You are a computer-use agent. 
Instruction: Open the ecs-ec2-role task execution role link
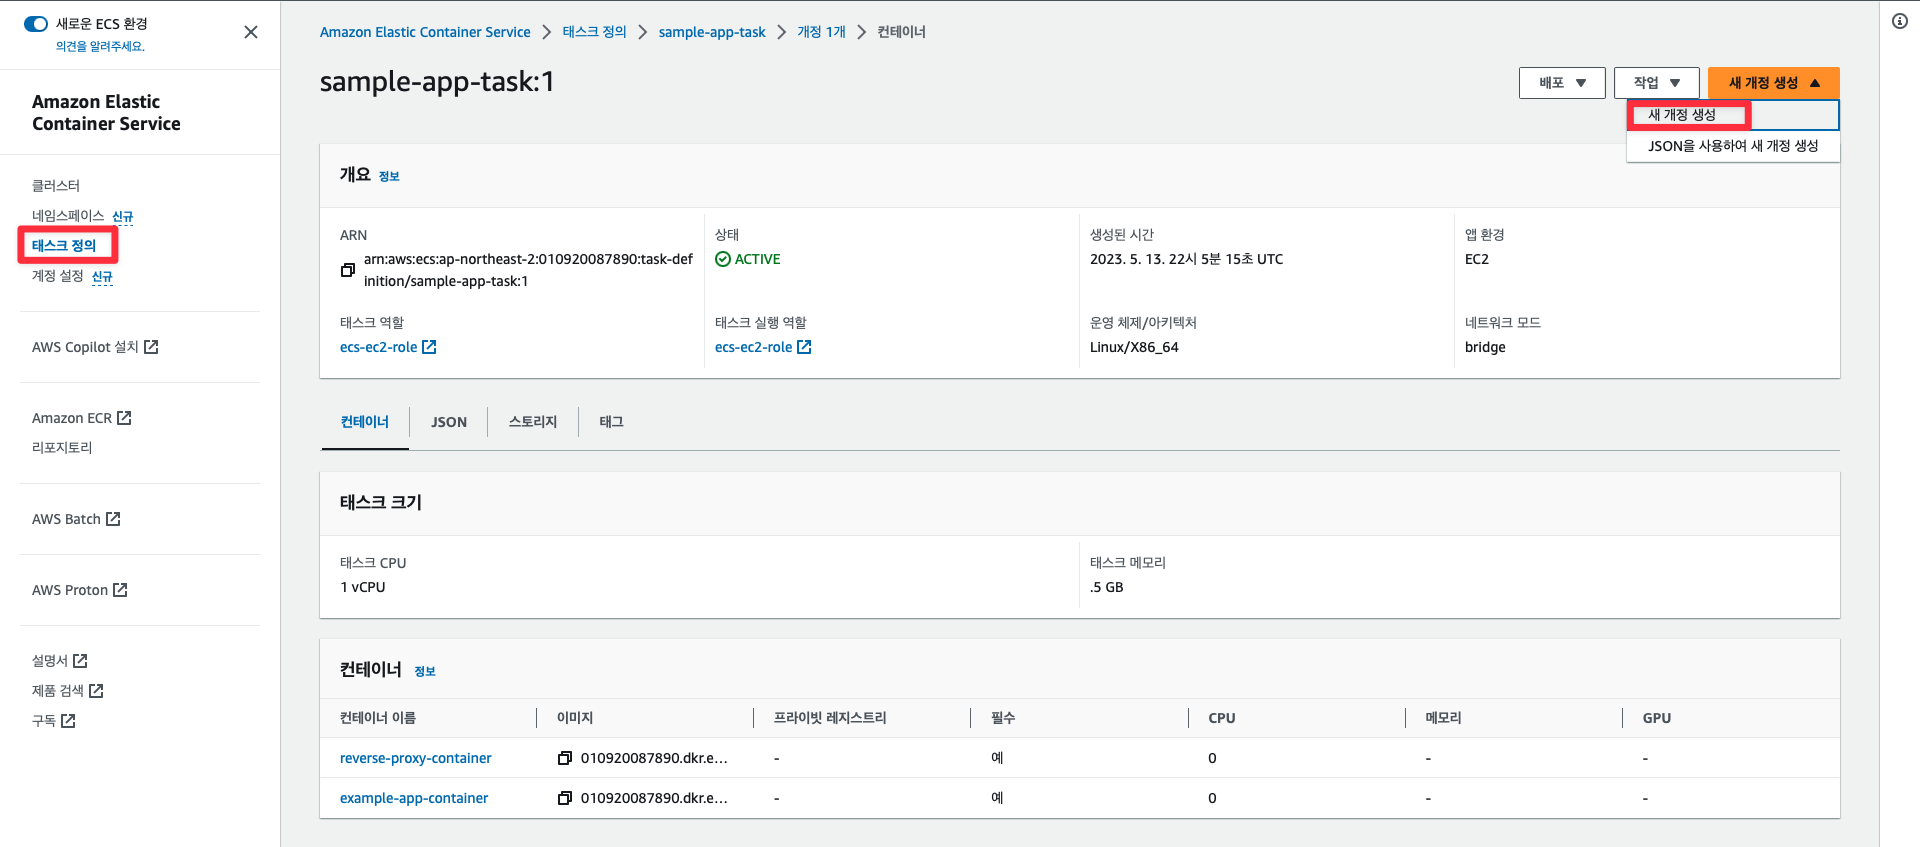coord(763,347)
